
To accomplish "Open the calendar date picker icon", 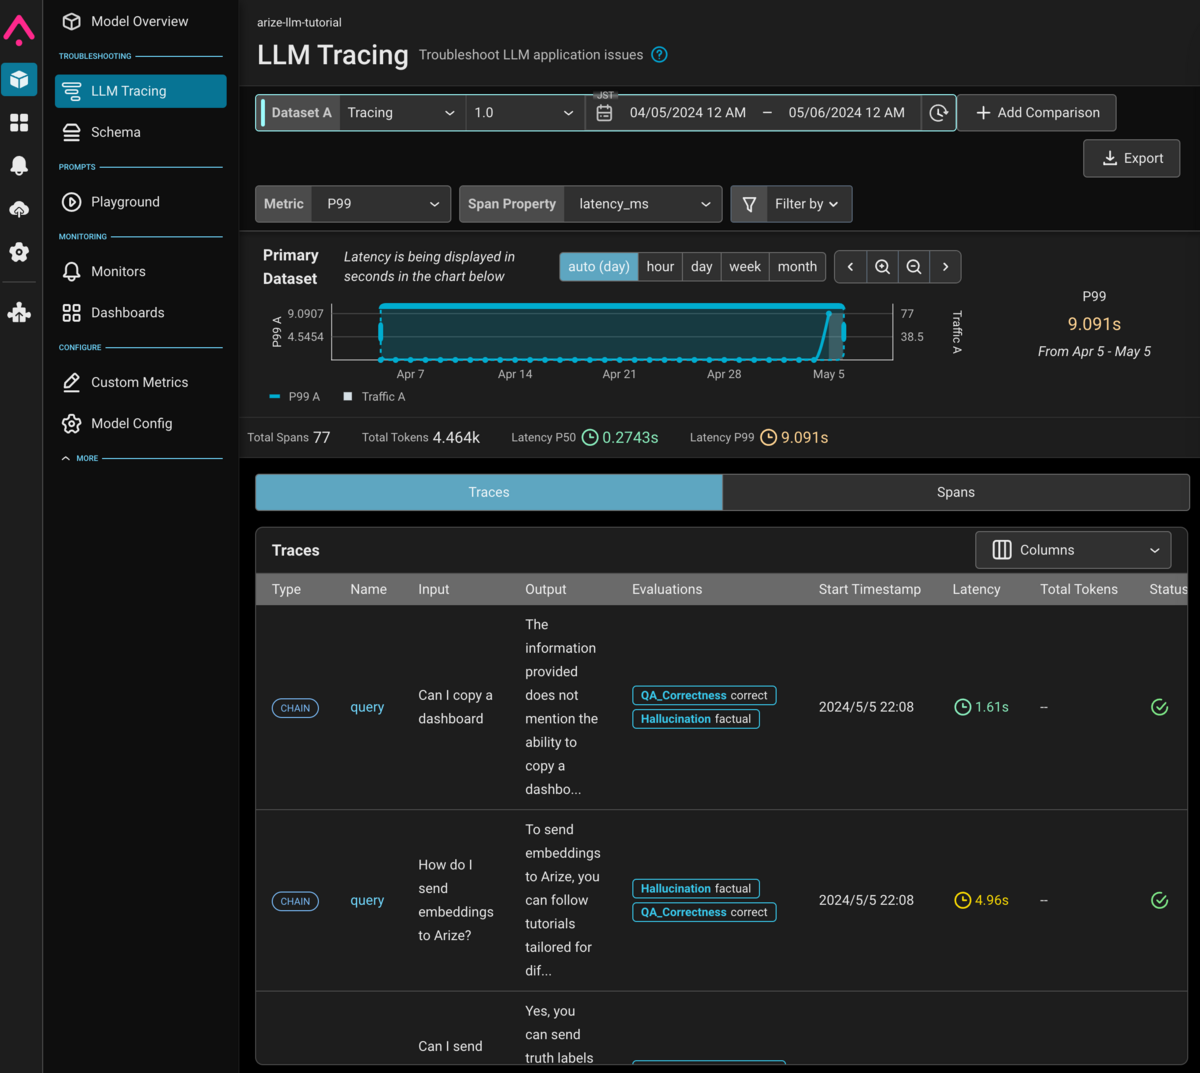I will click(x=604, y=113).
